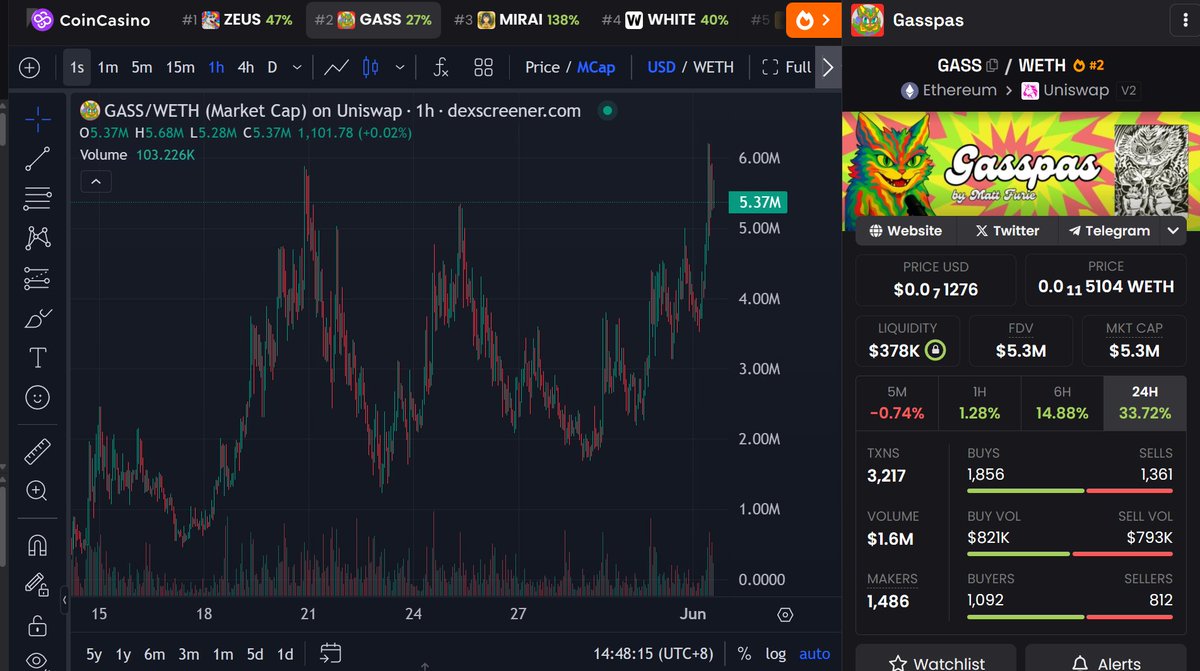Open chart settings gear near the price axis
Viewport: 1200px width, 671px height.
click(x=785, y=615)
